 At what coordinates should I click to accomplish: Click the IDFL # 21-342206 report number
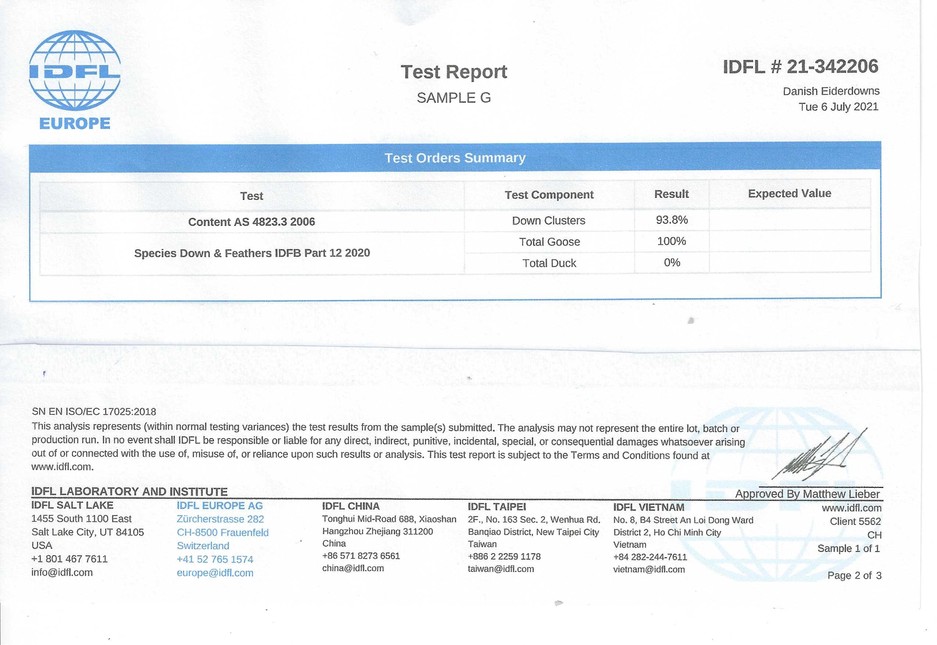(x=800, y=66)
